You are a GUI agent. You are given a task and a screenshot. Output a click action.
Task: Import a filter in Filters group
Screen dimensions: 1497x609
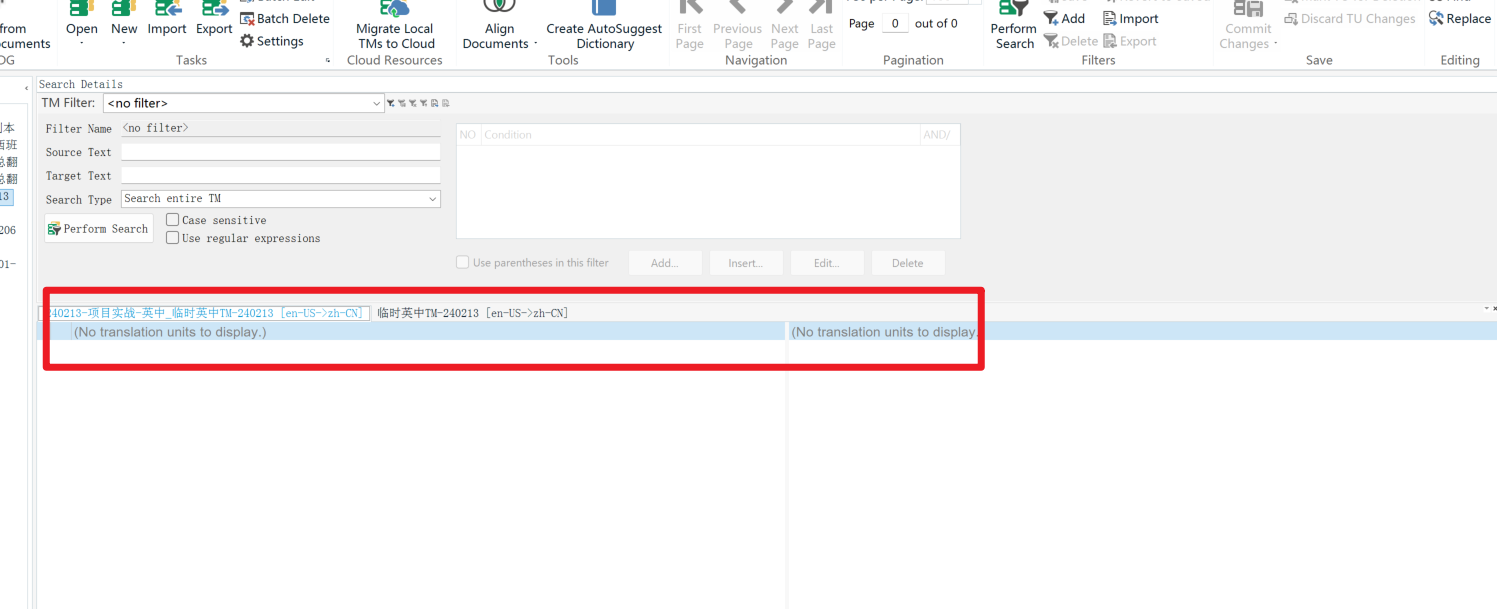coord(1130,19)
